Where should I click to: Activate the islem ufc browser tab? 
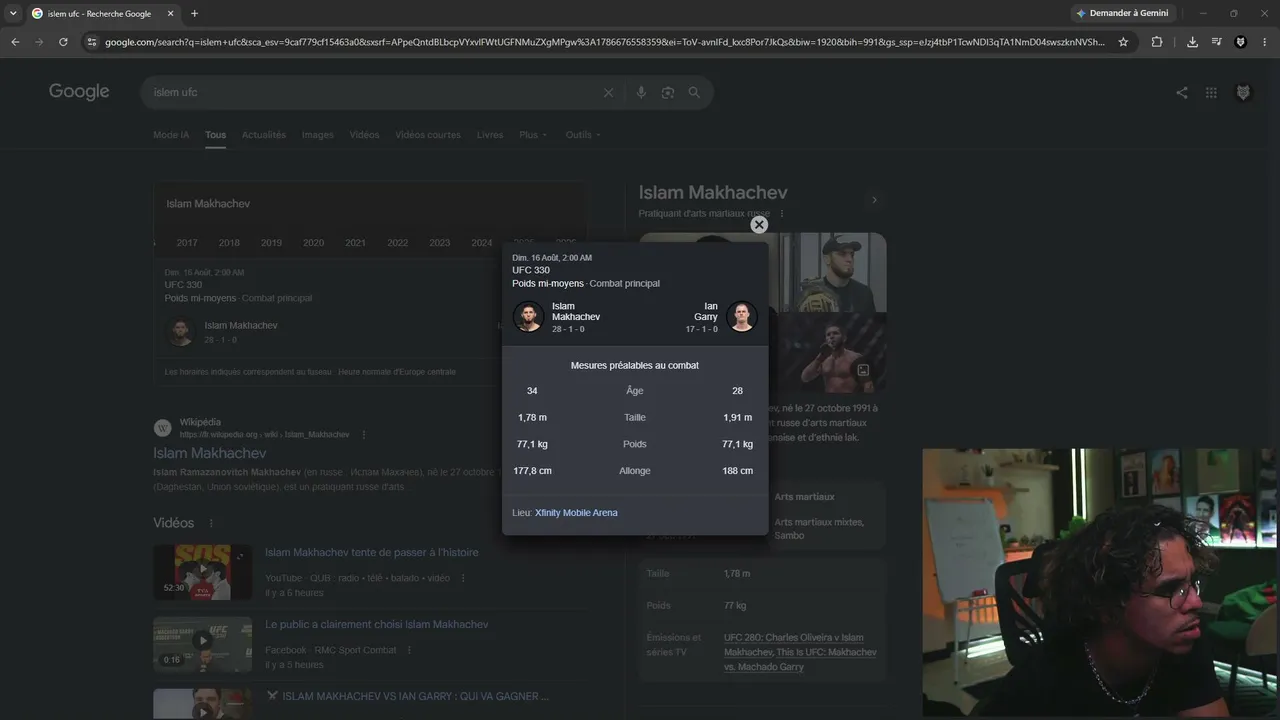point(102,14)
